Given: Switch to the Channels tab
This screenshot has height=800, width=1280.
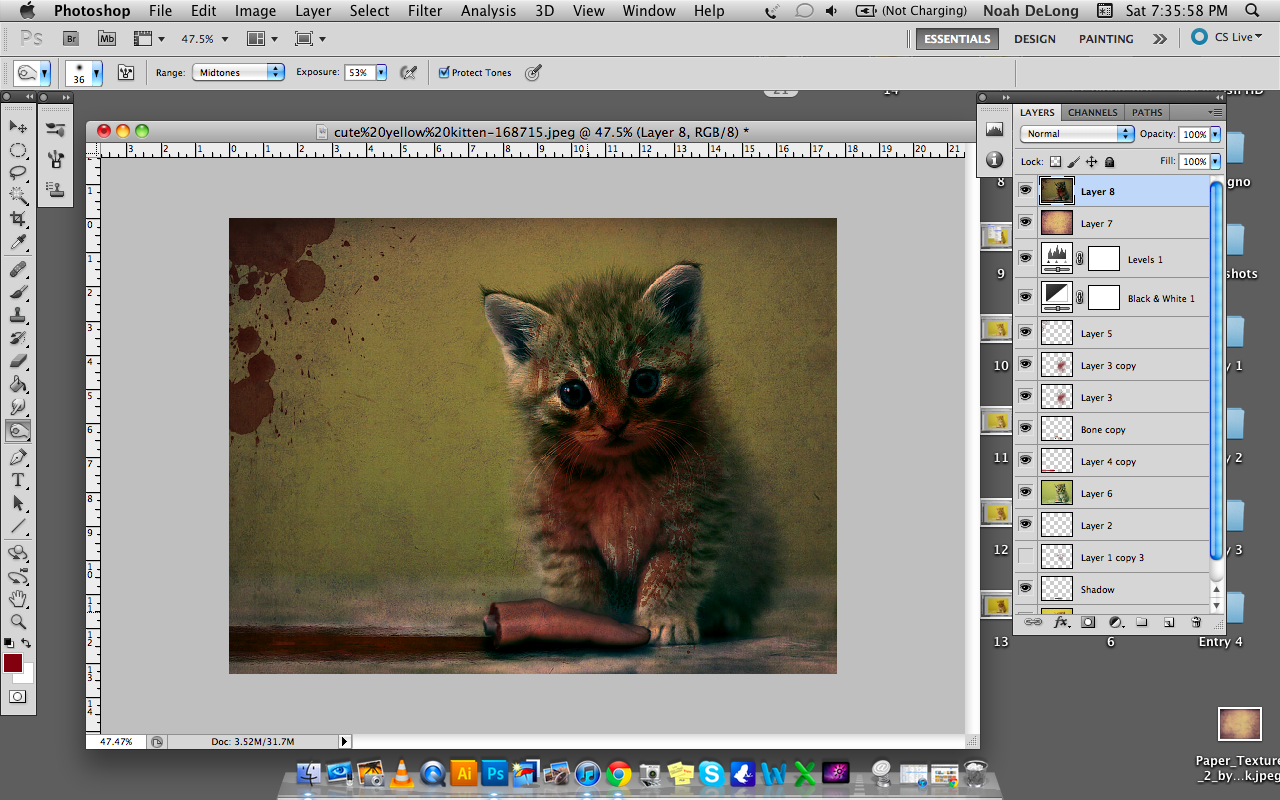Looking at the screenshot, I should 1092,112.
